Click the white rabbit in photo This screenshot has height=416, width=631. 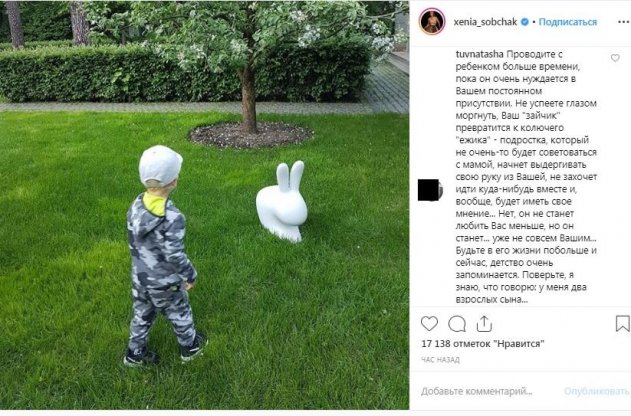[x=282, y=202]
